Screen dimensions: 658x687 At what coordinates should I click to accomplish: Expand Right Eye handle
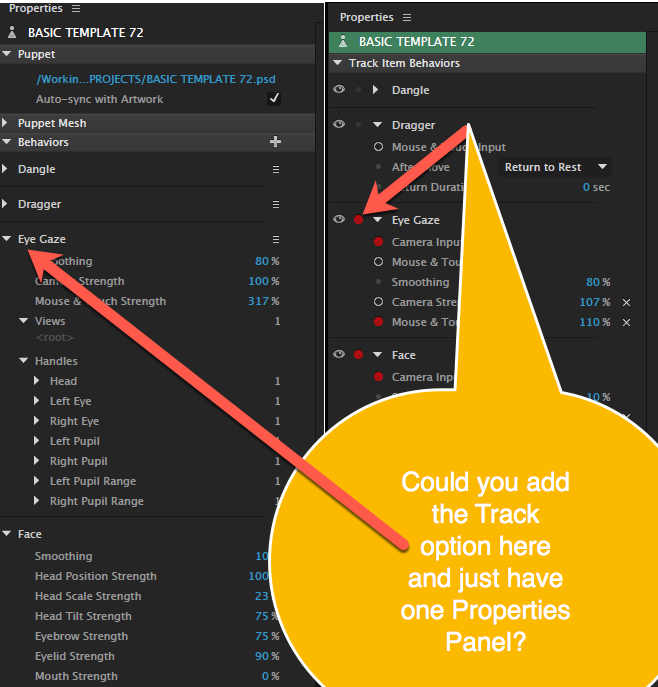(37, 421)
